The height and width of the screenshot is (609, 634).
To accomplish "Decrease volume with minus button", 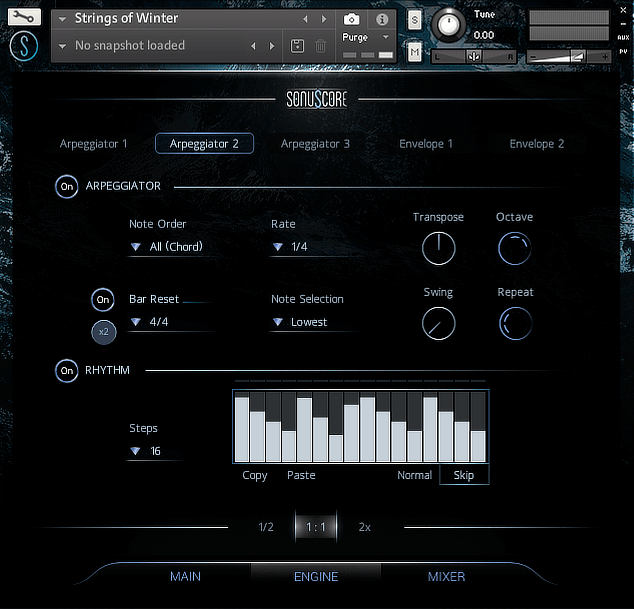I will pos(533,57).
